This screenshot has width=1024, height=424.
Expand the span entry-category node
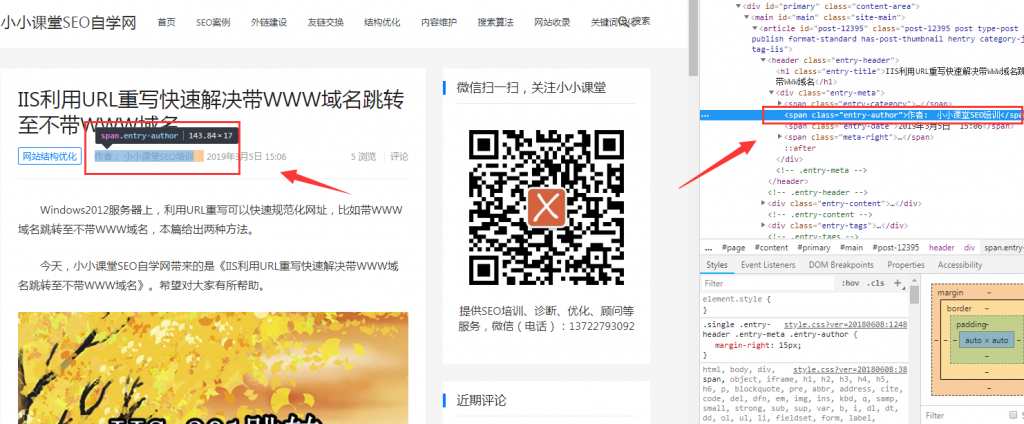click(780, 104)
